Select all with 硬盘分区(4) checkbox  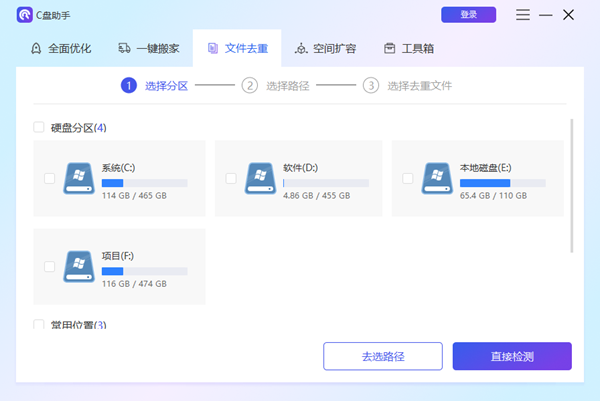39,127
